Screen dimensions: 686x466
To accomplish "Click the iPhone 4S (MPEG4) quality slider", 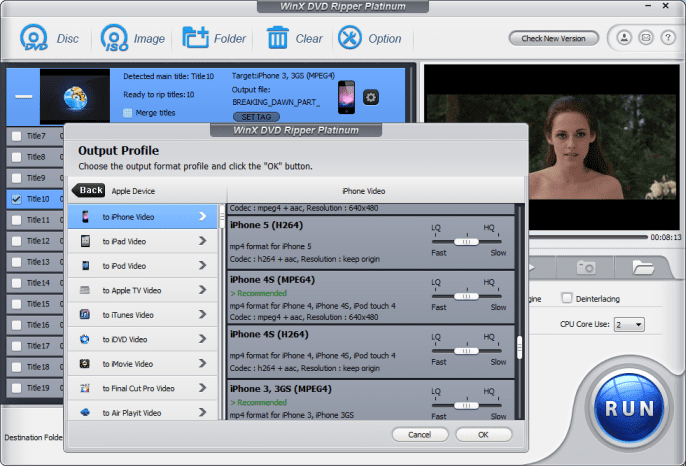I will click(466, 296).
